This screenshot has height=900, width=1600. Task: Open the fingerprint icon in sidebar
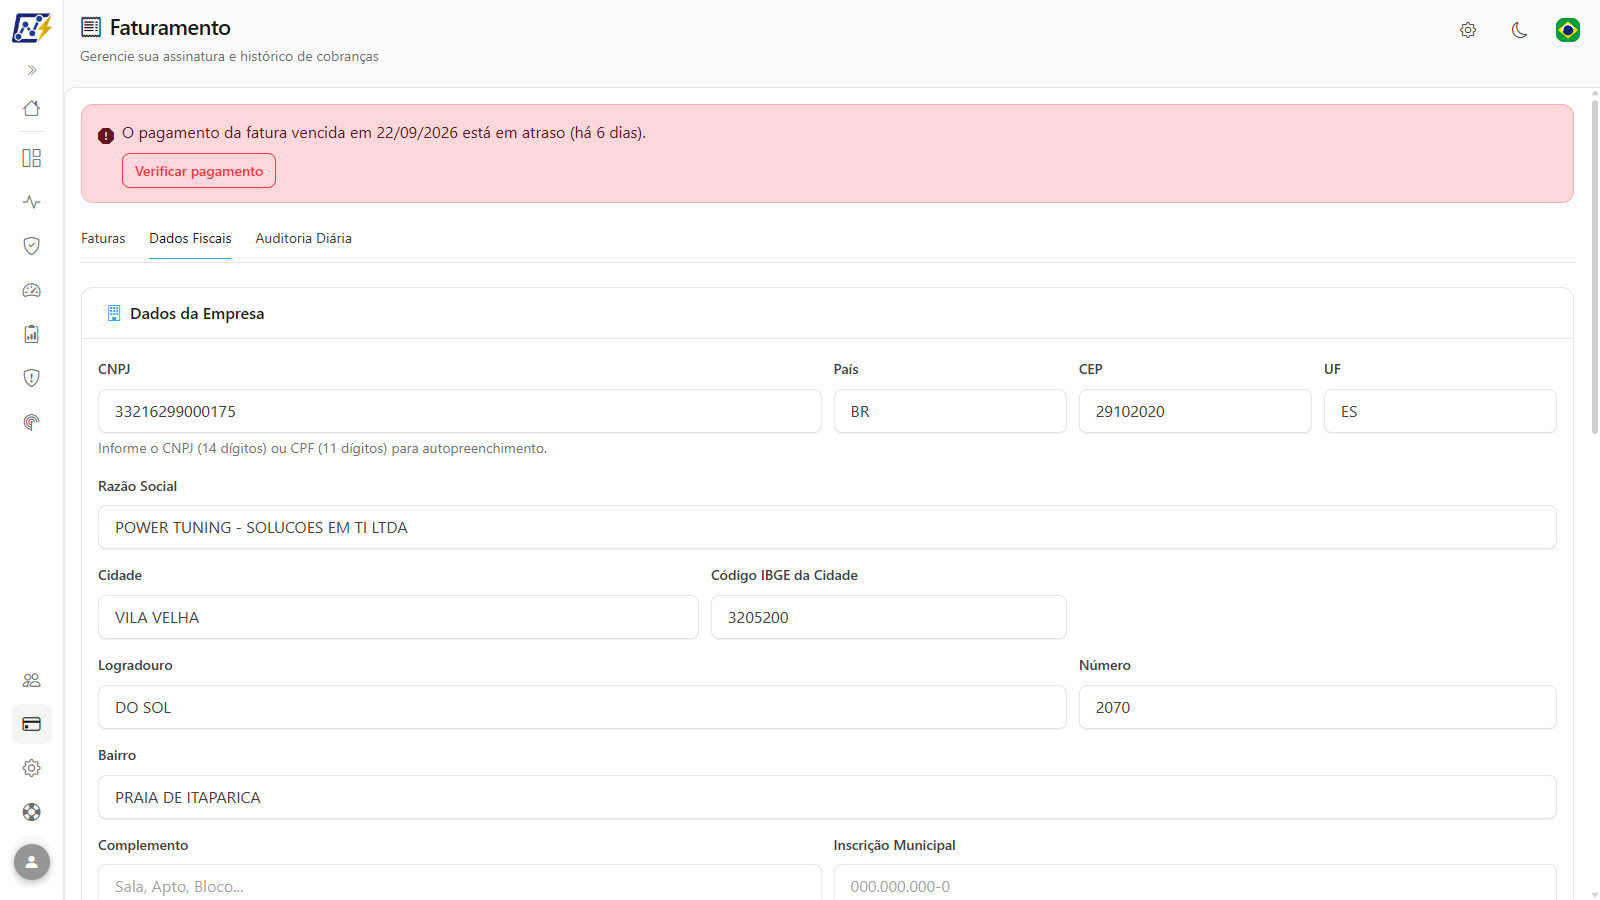32,422
